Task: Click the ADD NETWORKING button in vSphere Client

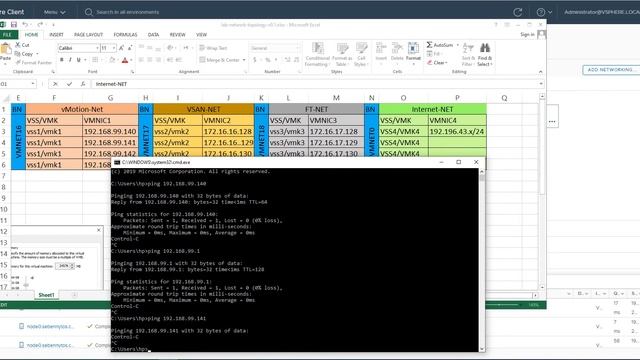Action: 611,70
